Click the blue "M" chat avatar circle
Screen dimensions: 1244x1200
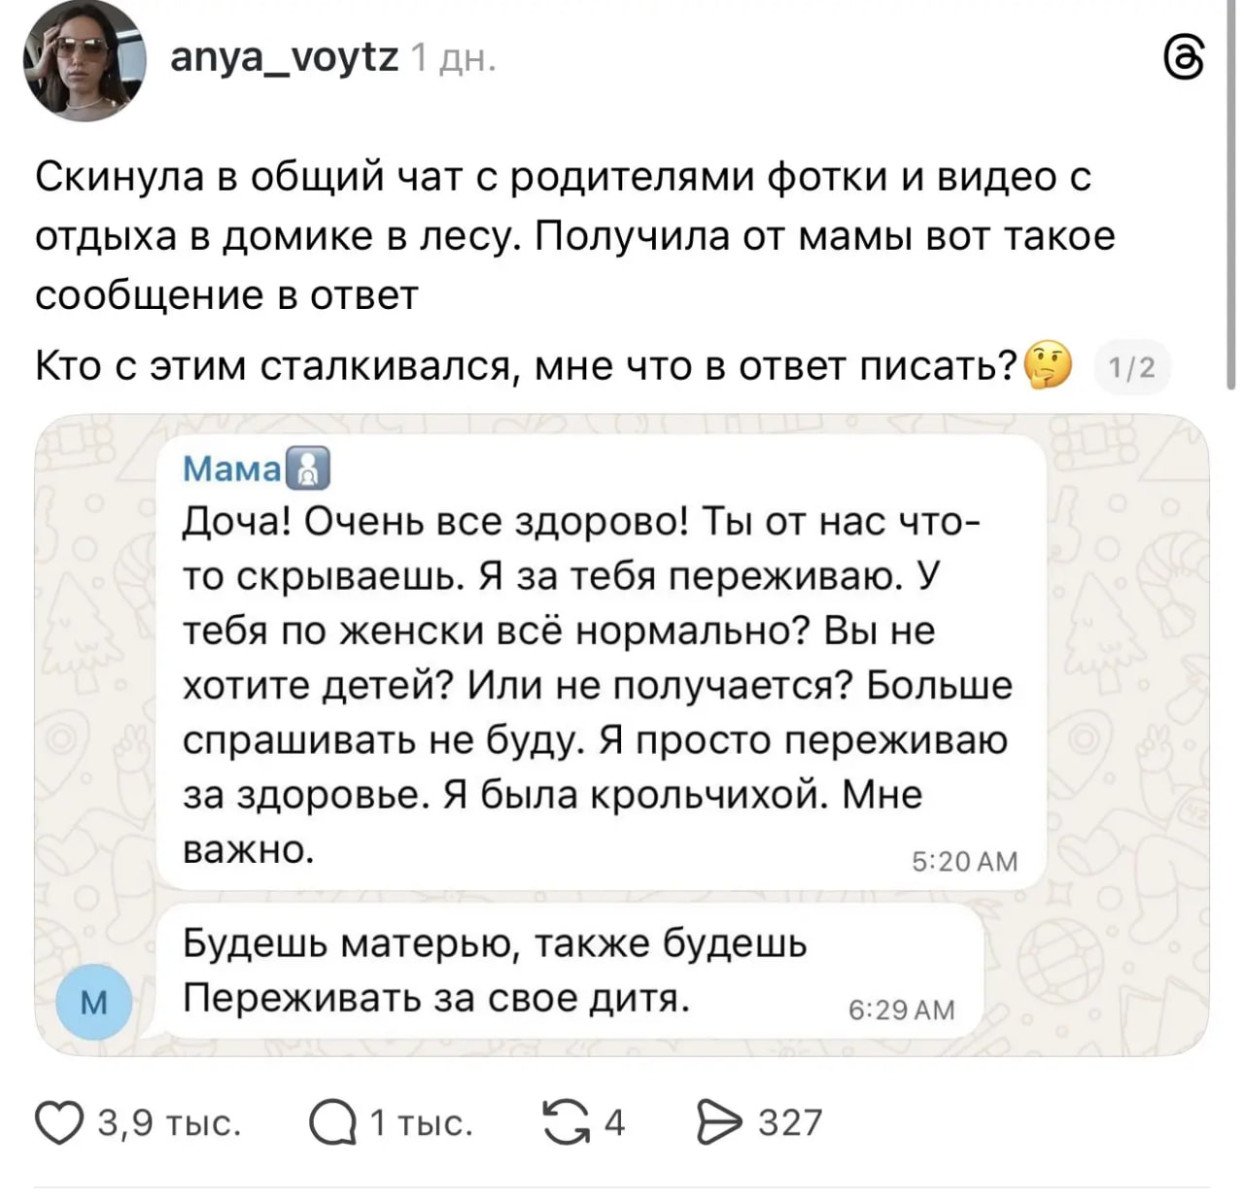92,1004
